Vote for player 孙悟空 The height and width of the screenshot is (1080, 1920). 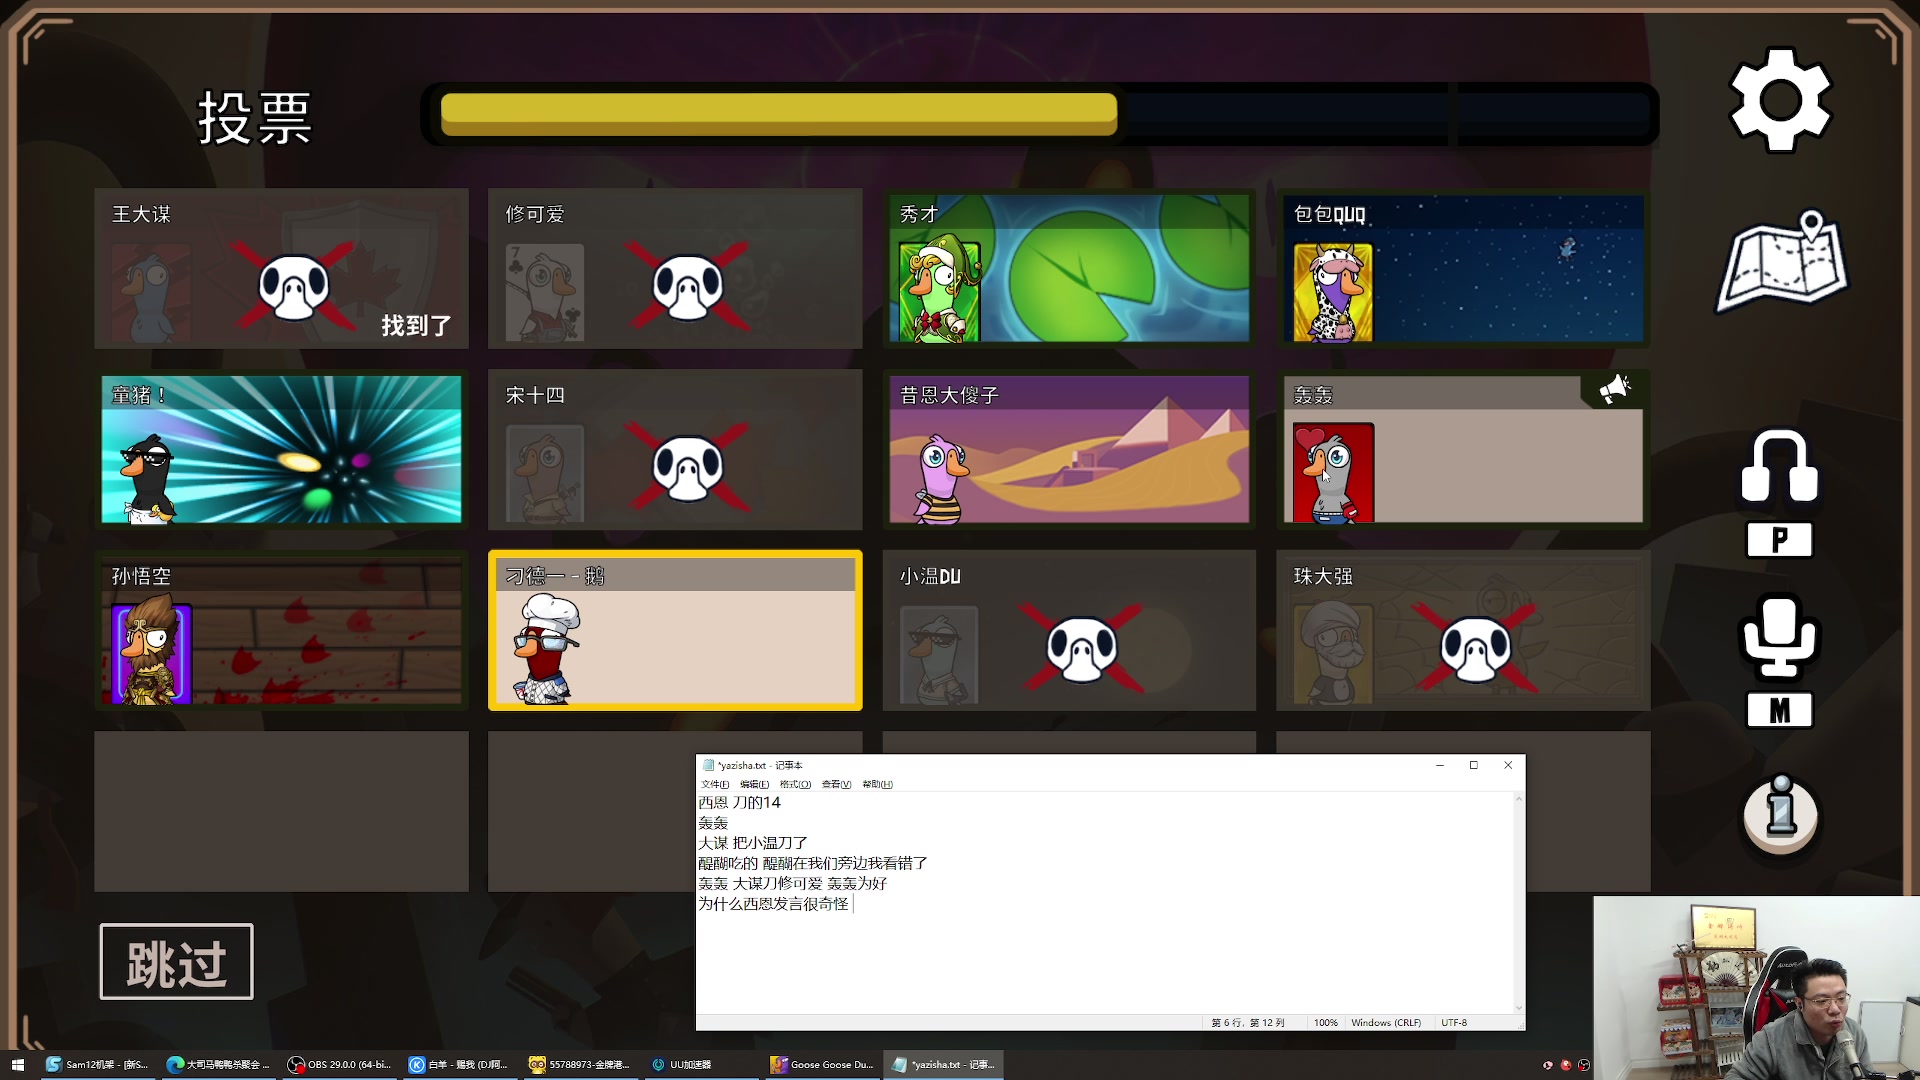[x=281, y=630]
